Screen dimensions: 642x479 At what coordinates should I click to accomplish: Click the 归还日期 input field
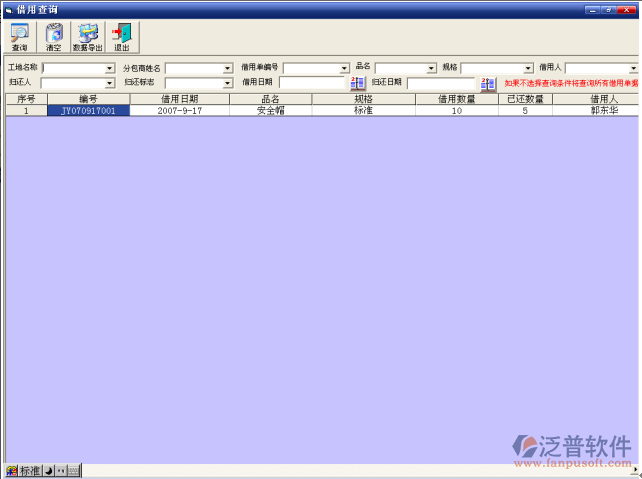(x=441, y=84)
